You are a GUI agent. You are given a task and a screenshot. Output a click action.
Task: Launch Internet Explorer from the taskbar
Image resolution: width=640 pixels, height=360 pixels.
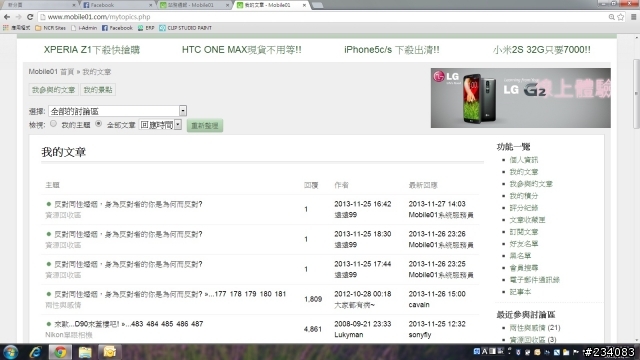pos(36,352)
